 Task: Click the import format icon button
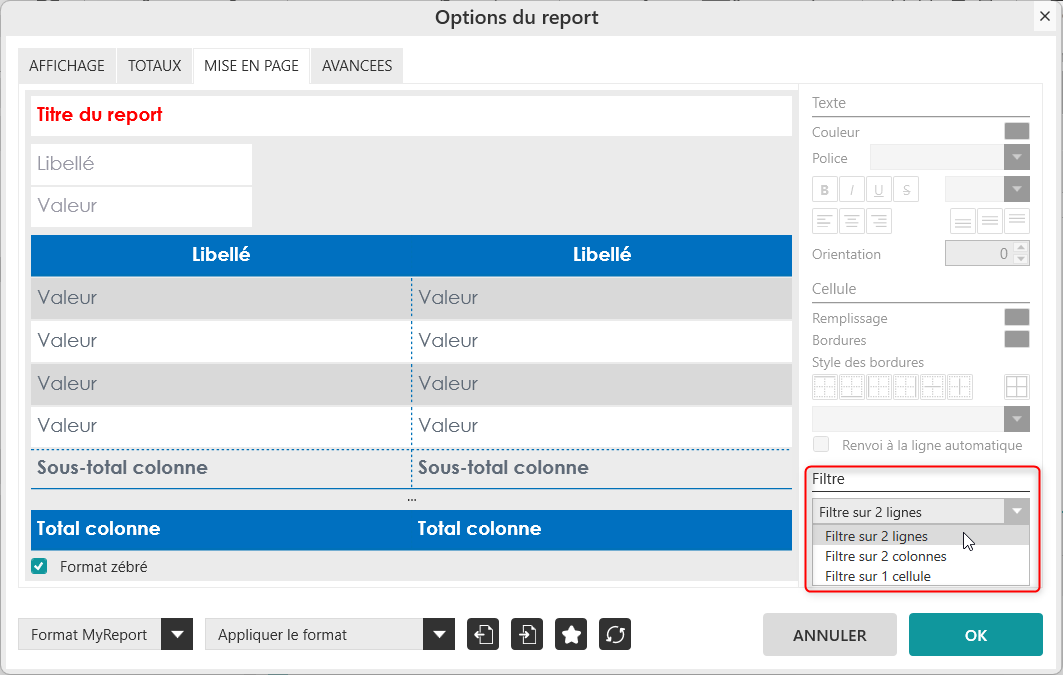[527, 634]
